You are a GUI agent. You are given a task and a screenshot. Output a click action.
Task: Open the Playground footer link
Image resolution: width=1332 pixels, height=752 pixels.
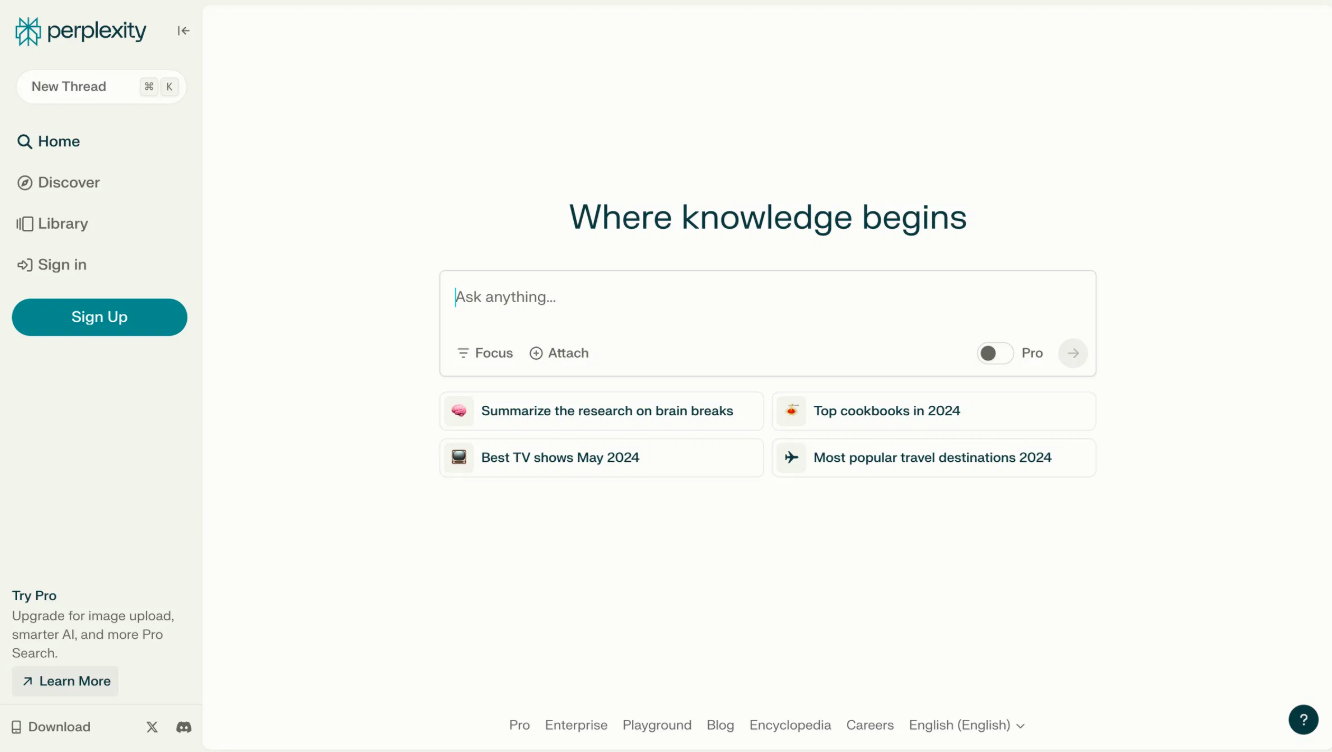(657, 725)
